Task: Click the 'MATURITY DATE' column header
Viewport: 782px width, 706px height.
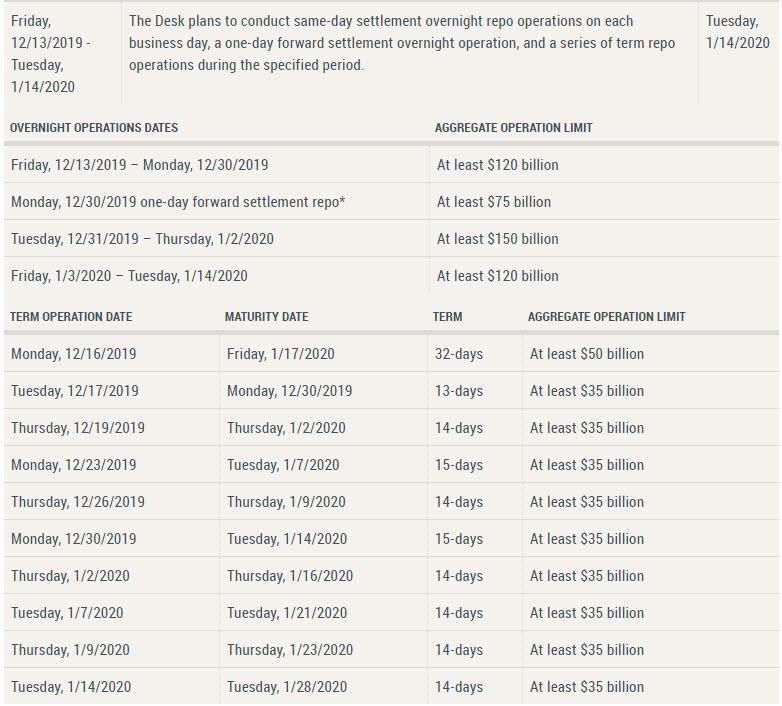Action: (266, 317)
